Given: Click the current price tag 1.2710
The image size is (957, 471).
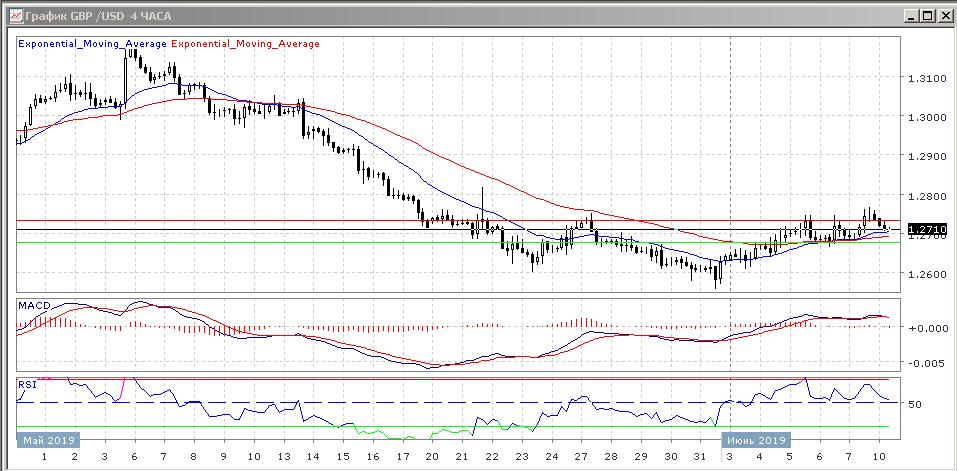Looking at the screenshot, I should pos(926,230).
